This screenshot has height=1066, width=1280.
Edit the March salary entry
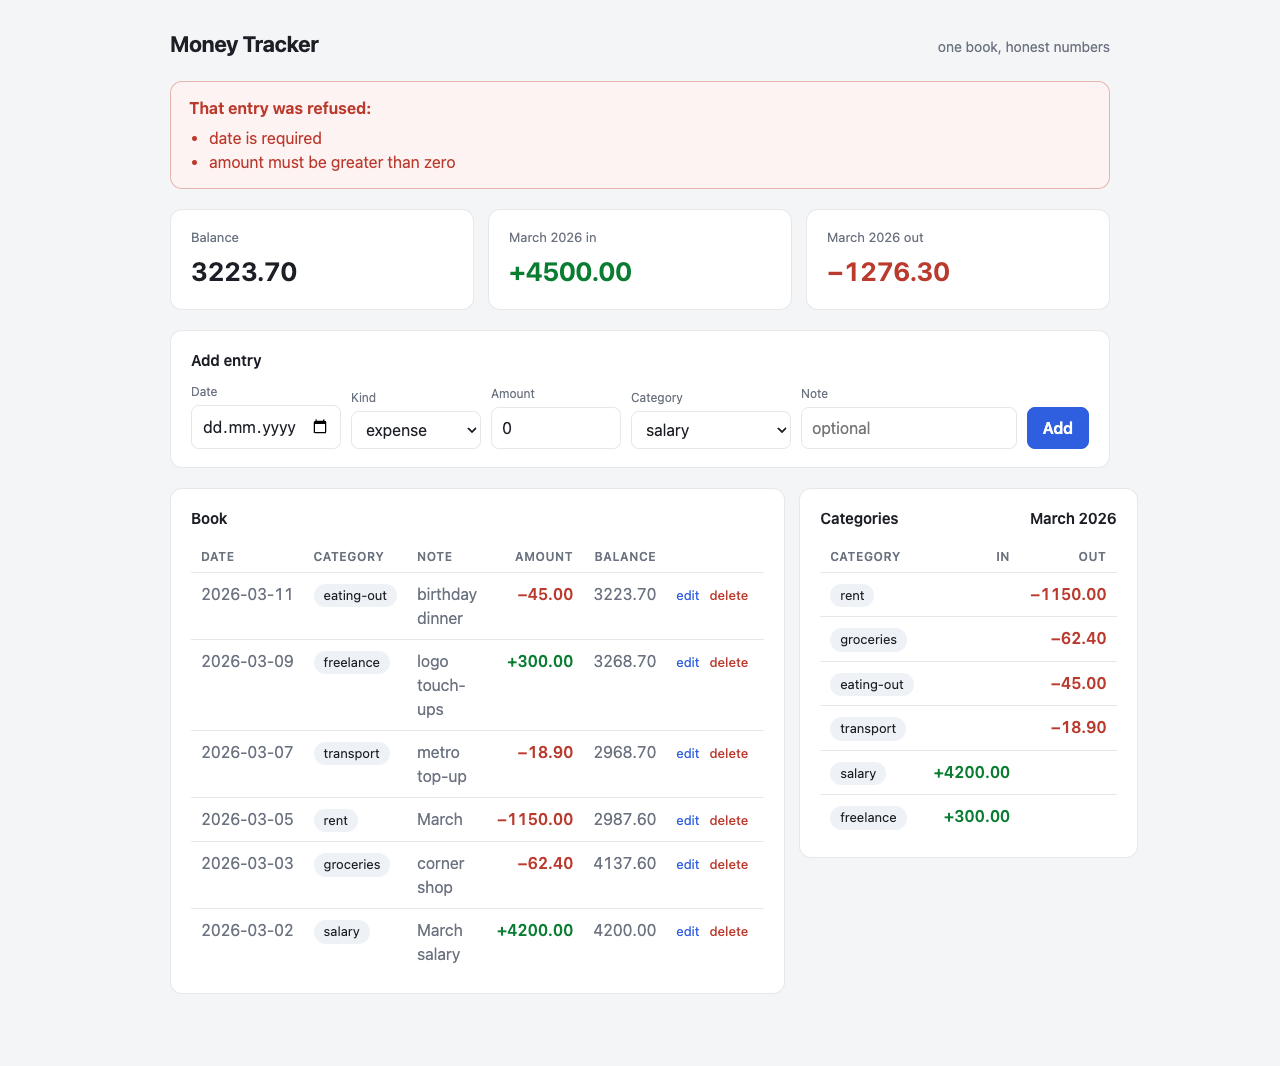tap(688, 931)
